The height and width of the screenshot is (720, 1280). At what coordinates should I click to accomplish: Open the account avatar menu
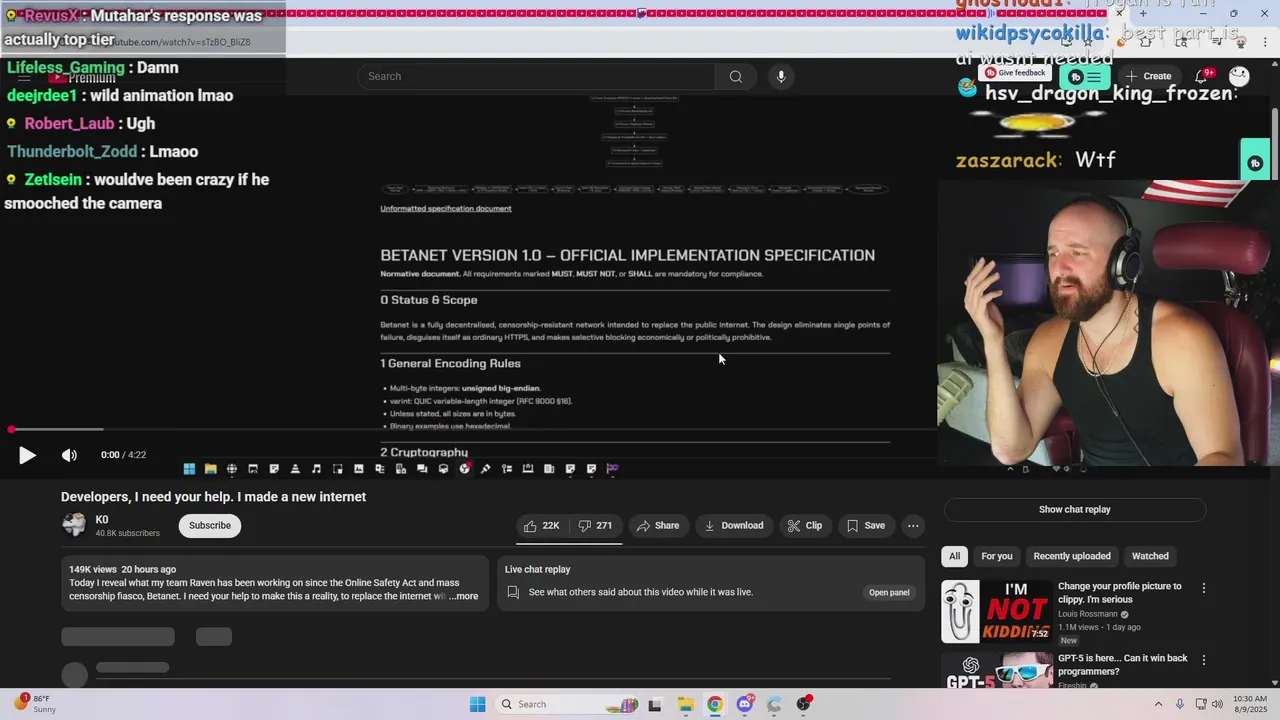(1239, 76)
